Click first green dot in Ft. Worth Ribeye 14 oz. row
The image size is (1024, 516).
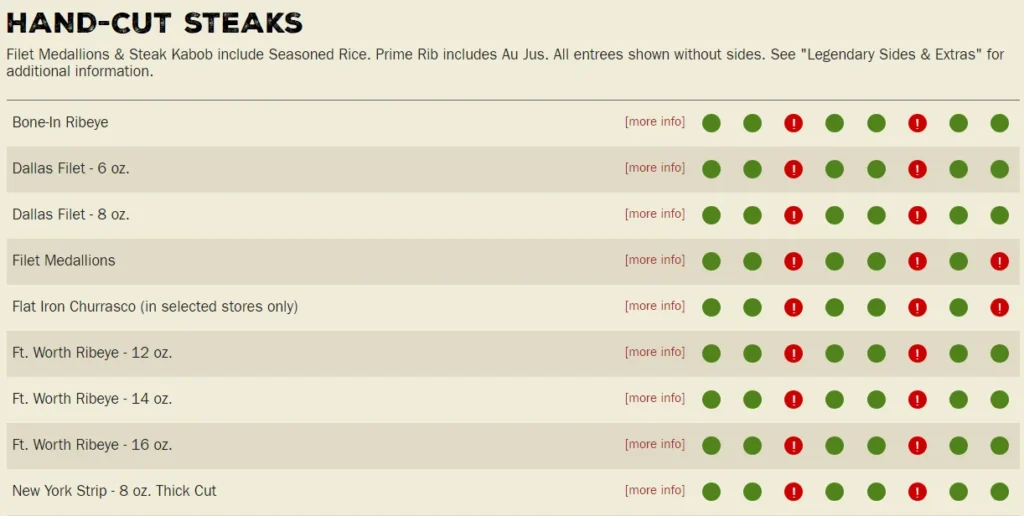(x=711, y=399)
